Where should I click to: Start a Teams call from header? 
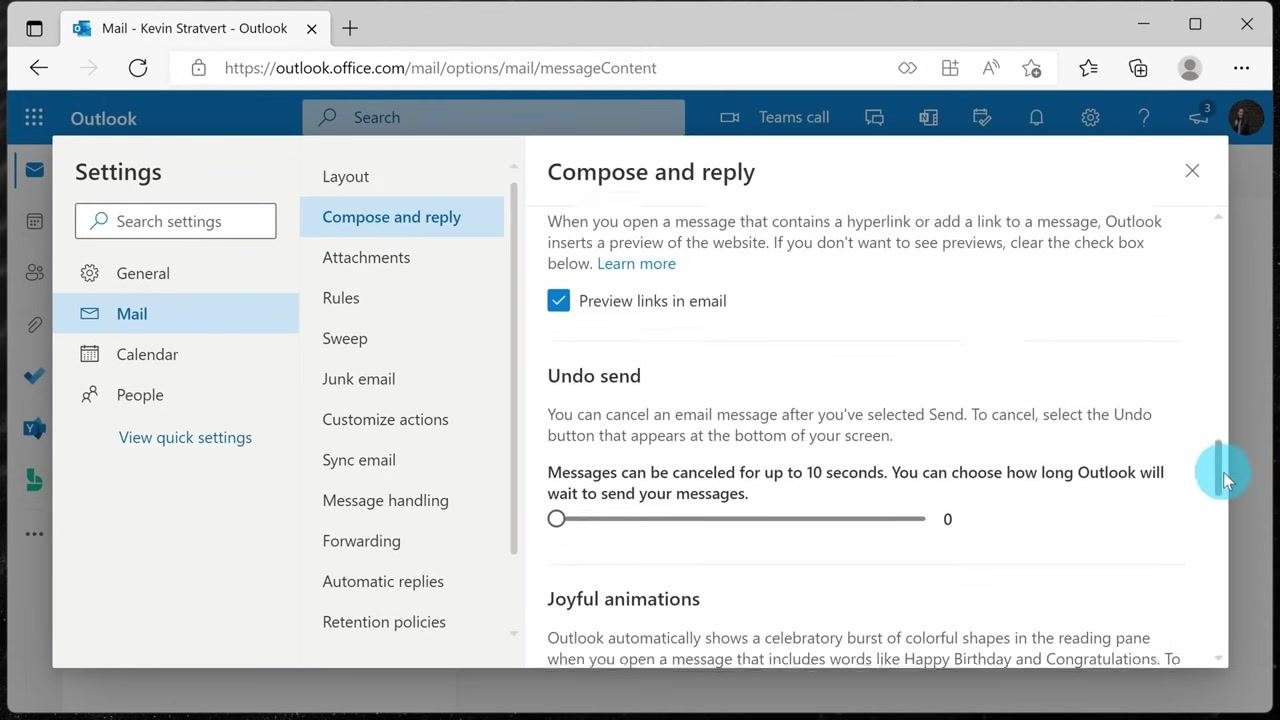click(774, 117)
